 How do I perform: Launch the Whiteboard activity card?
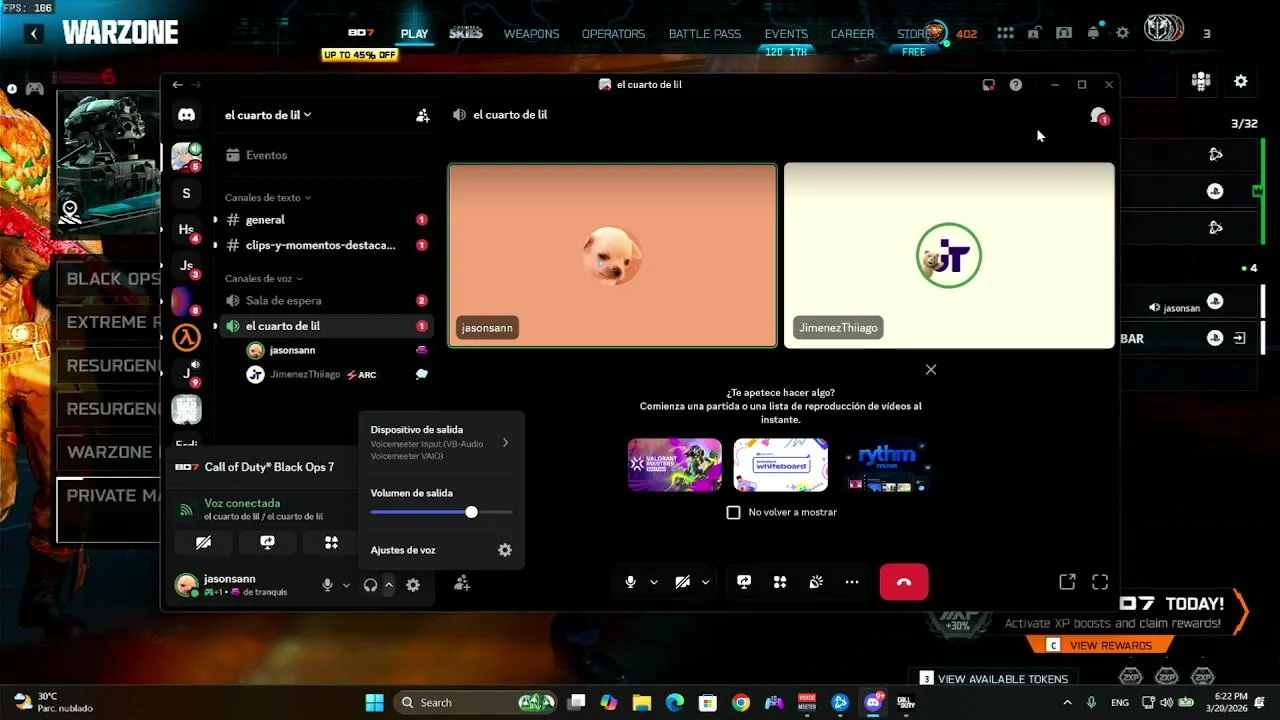[x=781, y=465]
